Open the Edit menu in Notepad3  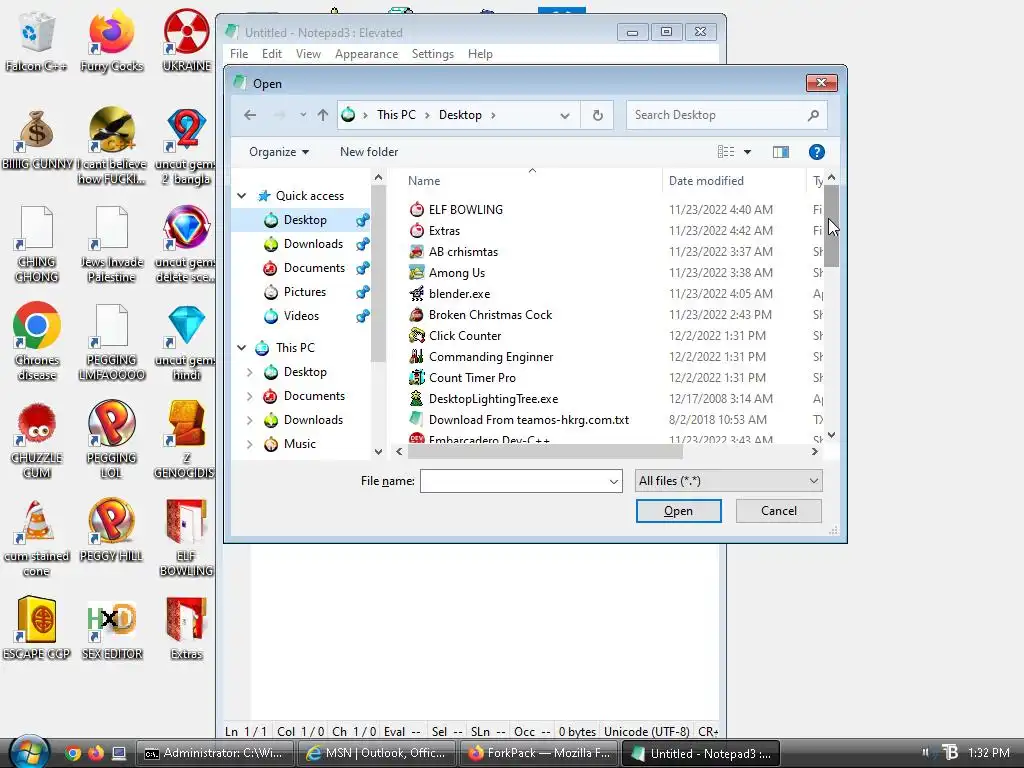click(272, 54)
